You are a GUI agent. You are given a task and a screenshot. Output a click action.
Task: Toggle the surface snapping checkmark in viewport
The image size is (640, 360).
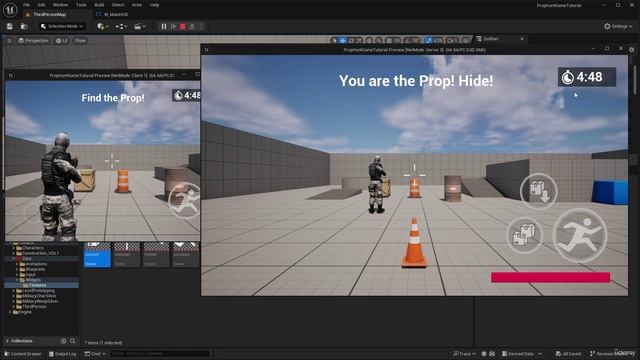[429, 40]
